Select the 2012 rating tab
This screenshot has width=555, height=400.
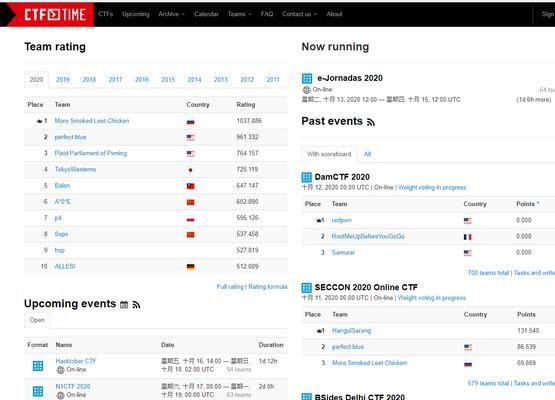tap(247, 80)
